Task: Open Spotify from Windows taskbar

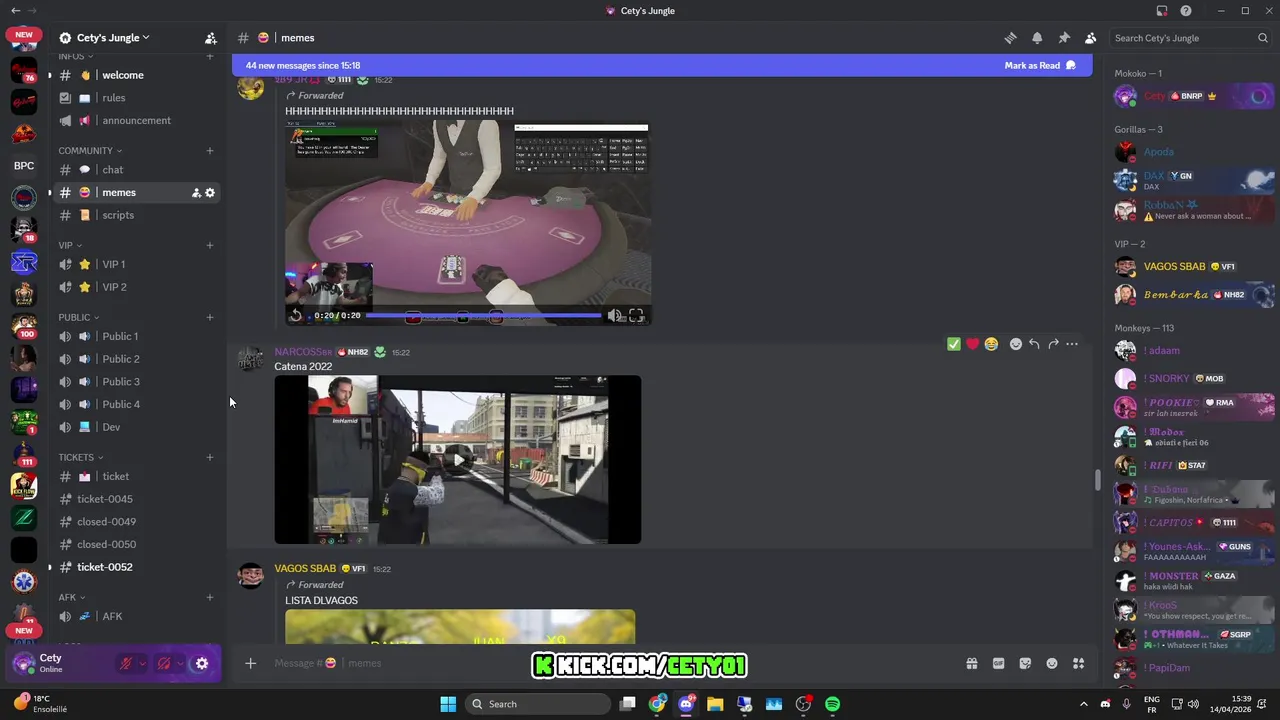Action: [x=833, y=704]
